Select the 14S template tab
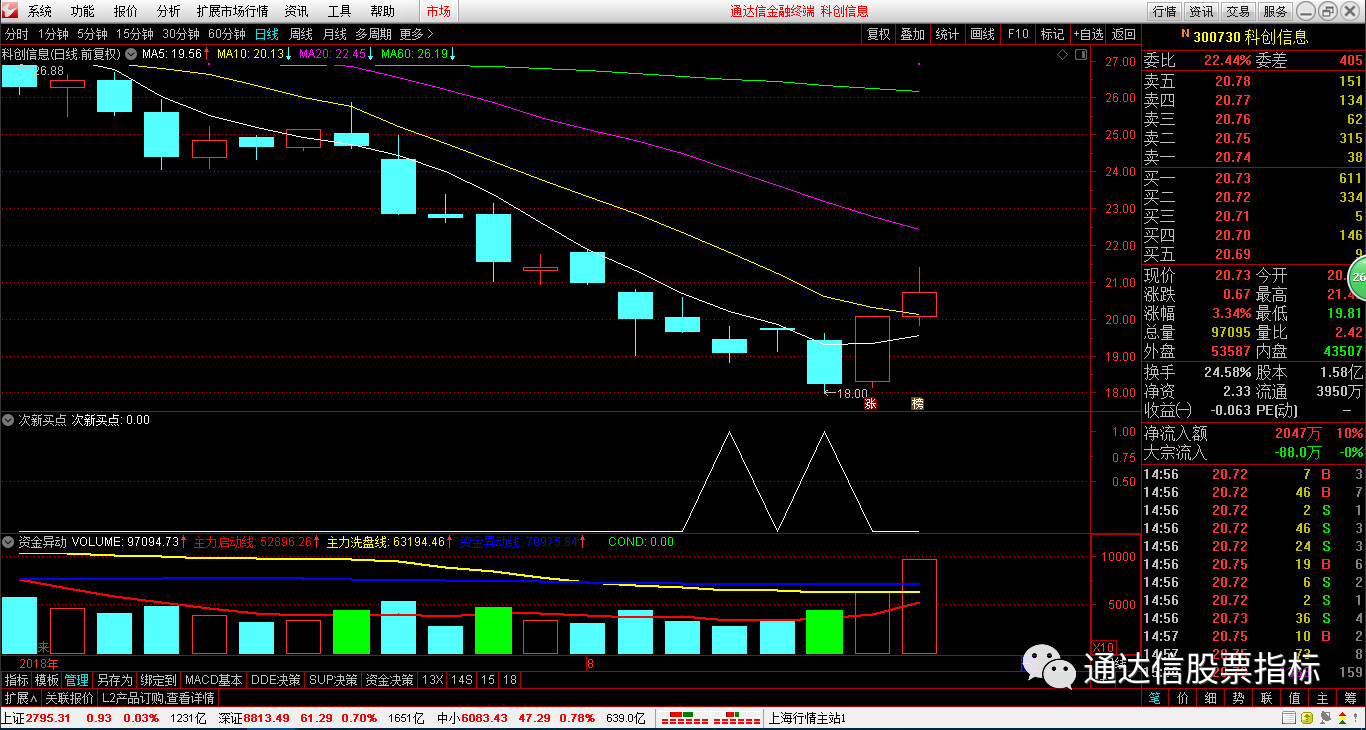 tap(461, 680)
